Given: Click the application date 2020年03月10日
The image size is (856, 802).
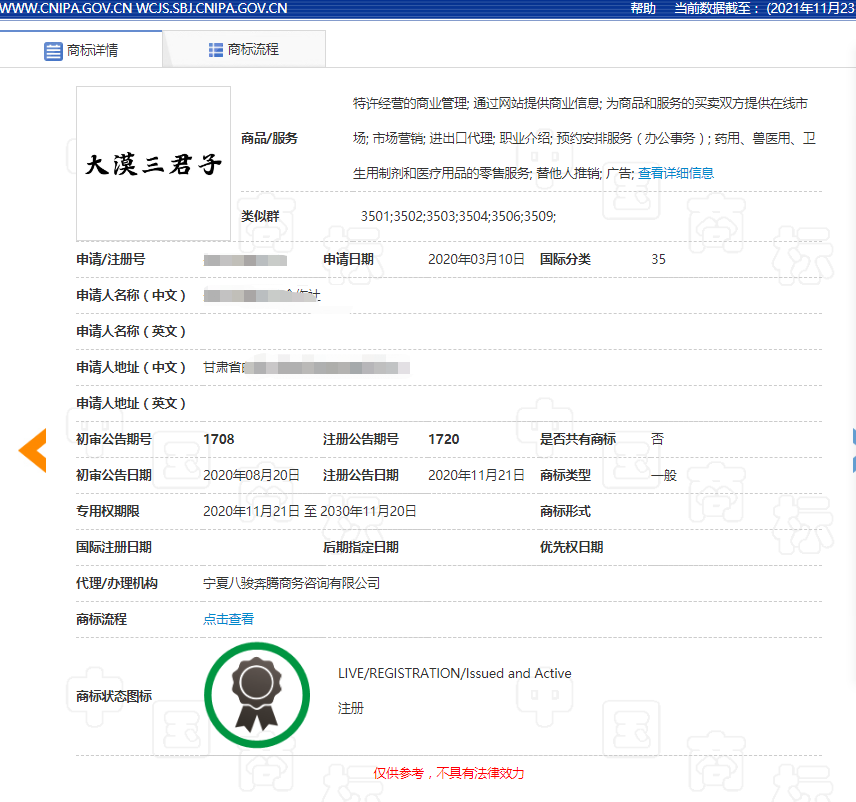Looking at the screenshot, I should 476,259.
